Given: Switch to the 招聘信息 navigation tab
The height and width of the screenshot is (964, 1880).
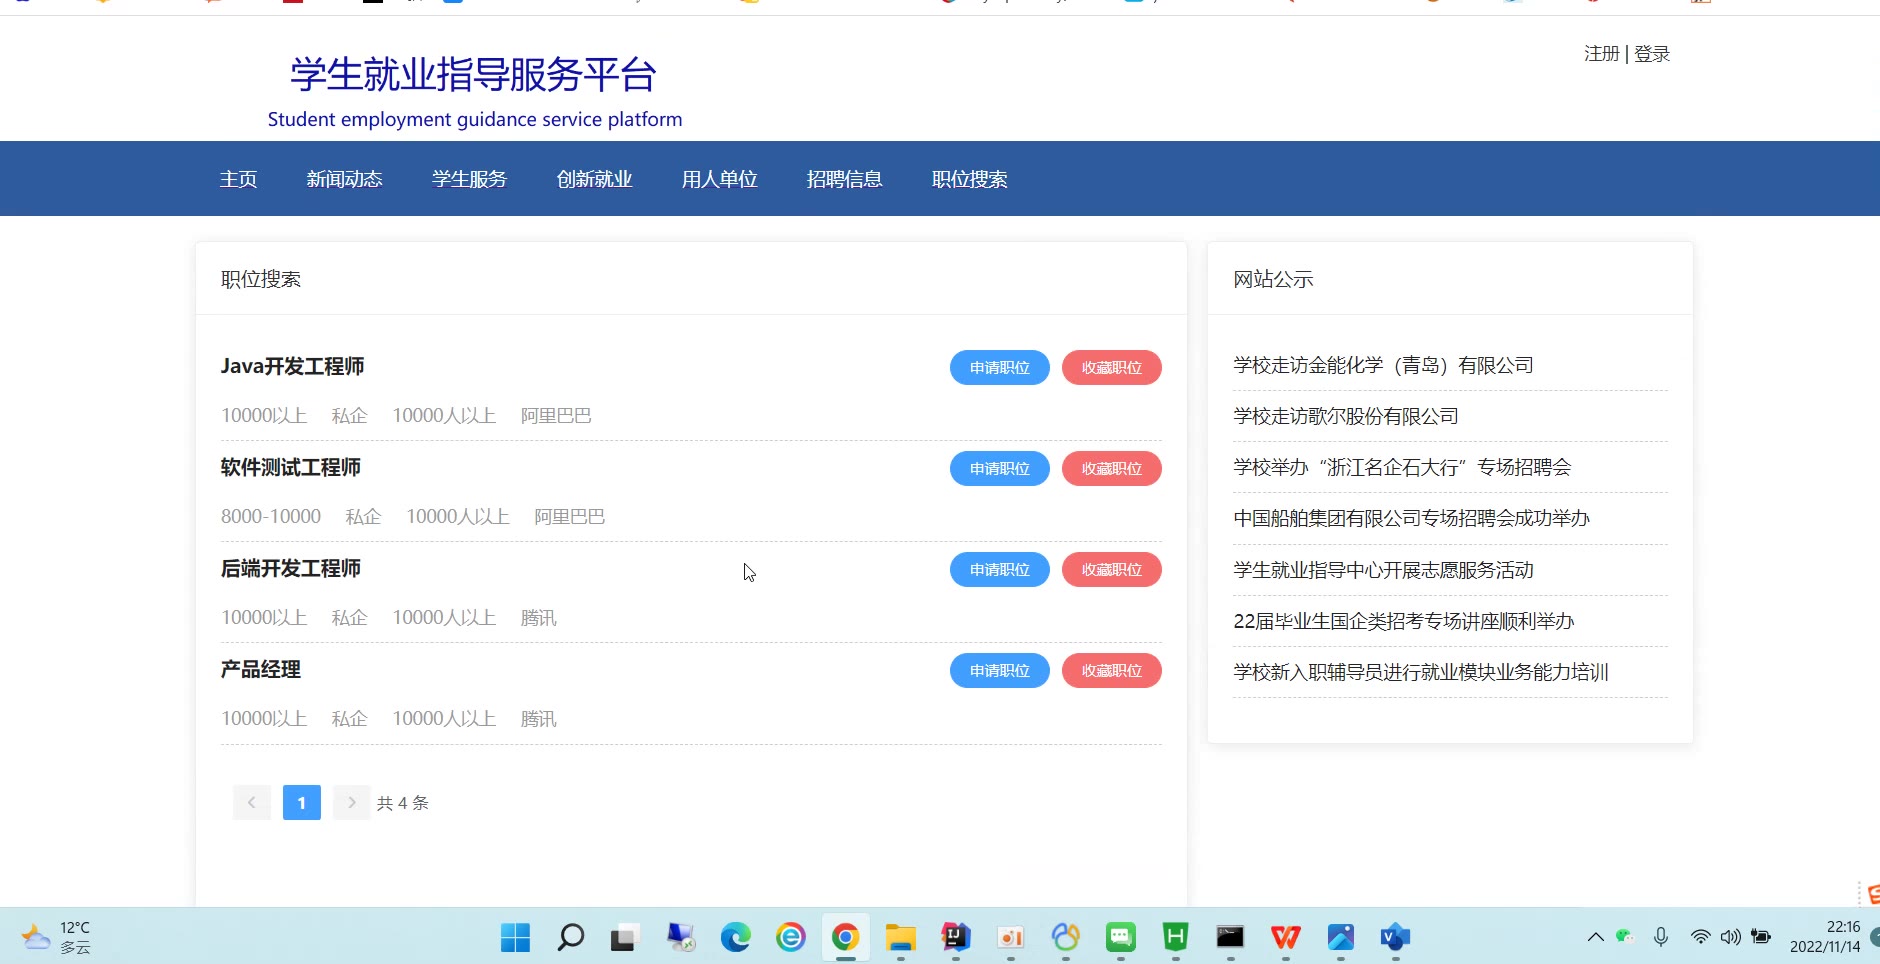Looking at the screenshot, I should [x=844, y=179].
